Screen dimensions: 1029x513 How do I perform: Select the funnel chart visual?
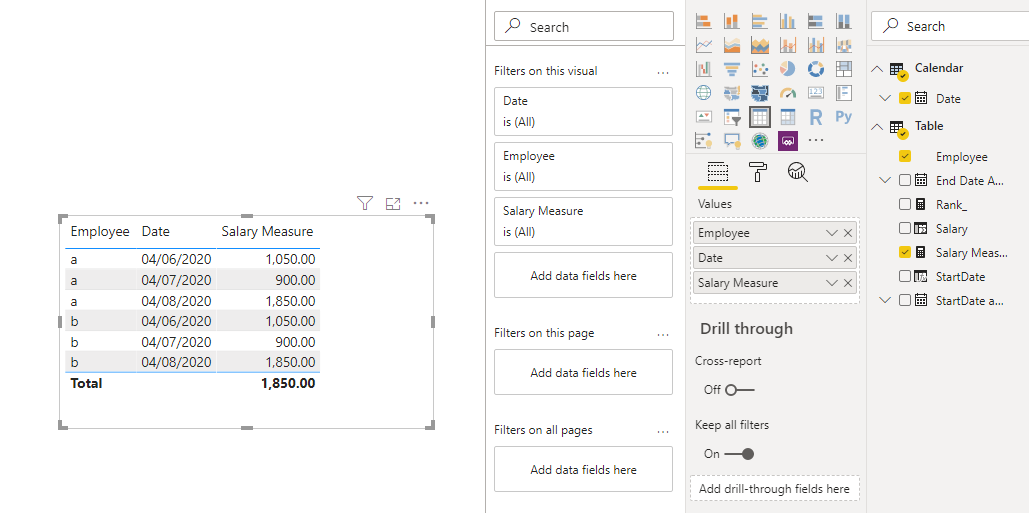coord(732,68)
